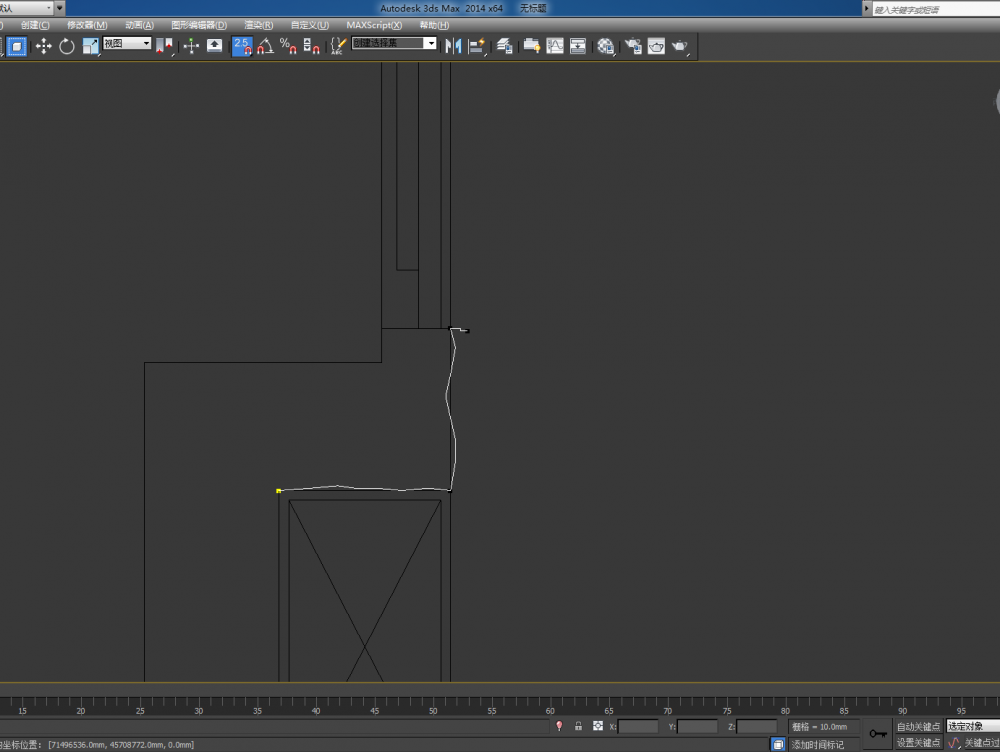Click the Mirror tool icon
The height and width of the screenshot is (752, 1000).
pos(453,46)
